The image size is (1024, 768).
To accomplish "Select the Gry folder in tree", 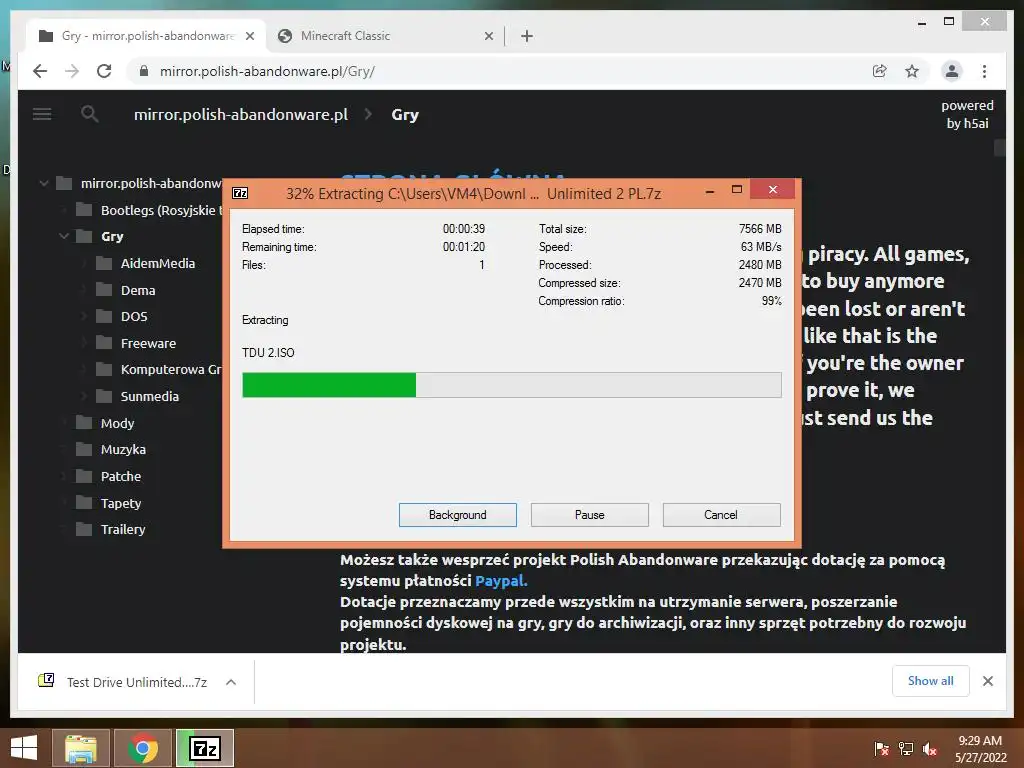I will point(112,236).
